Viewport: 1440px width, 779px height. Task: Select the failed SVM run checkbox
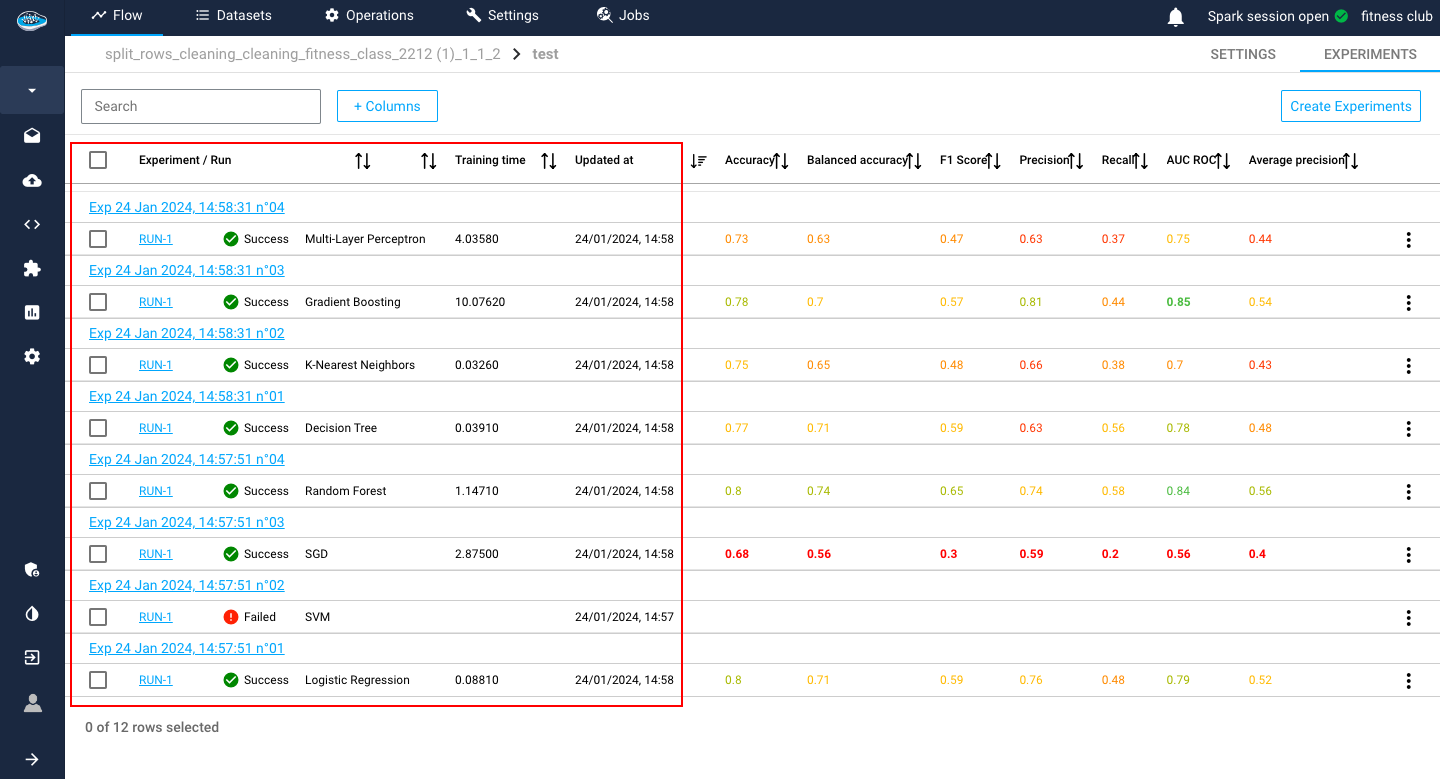click(x=98, y=617)
